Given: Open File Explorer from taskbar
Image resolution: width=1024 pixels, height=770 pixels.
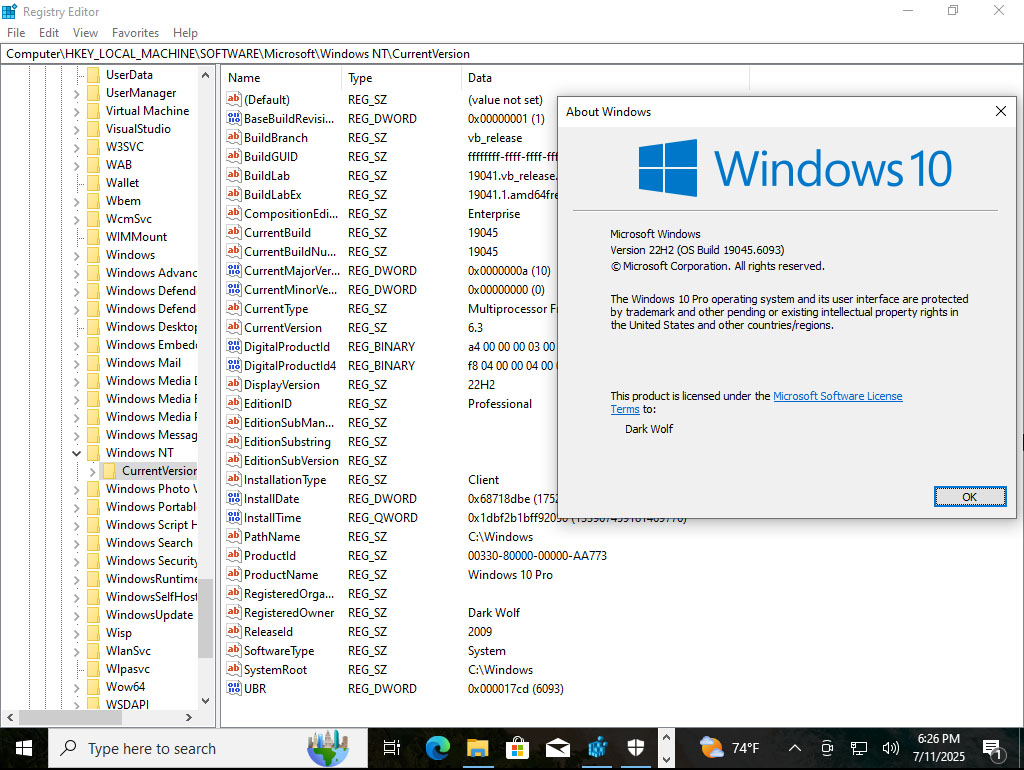Looking at the screenshot, I should point(477,748).
